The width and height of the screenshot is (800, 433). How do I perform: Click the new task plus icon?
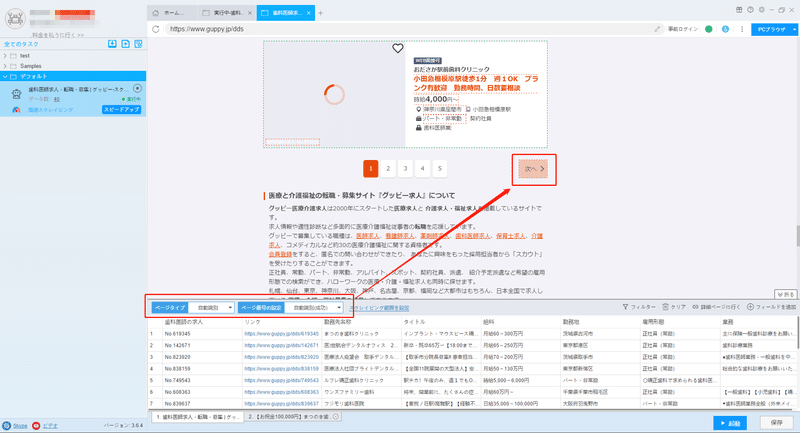point(126,44)
